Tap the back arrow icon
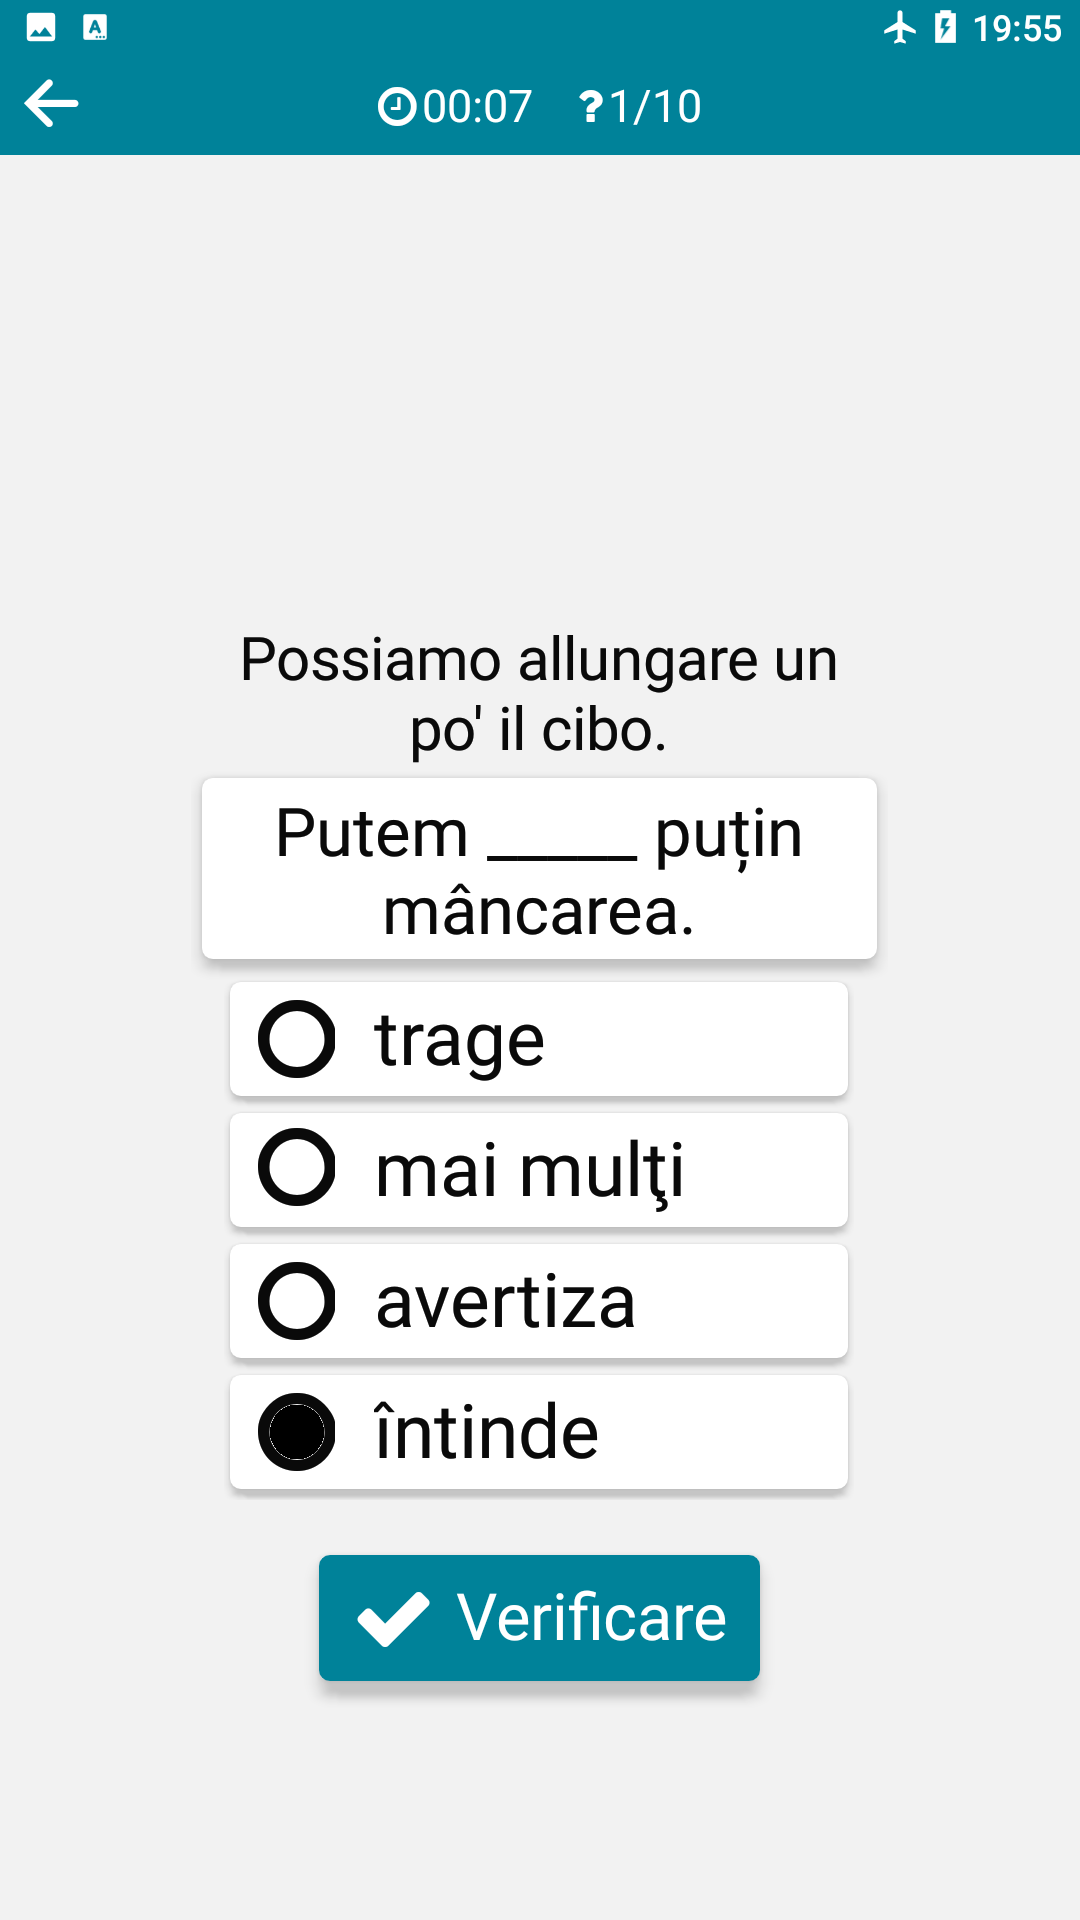 pos(52,104)
